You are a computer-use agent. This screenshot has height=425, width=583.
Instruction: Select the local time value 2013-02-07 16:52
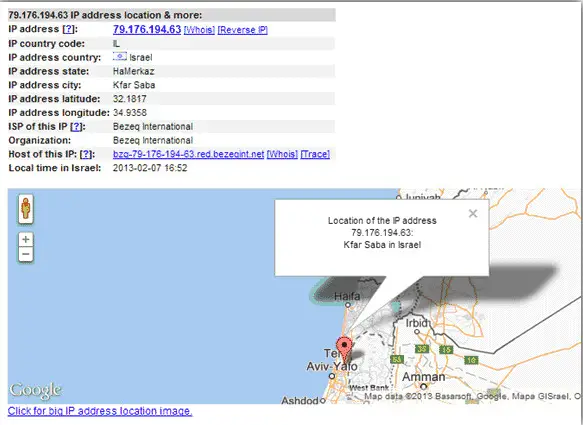coord(150,168)
